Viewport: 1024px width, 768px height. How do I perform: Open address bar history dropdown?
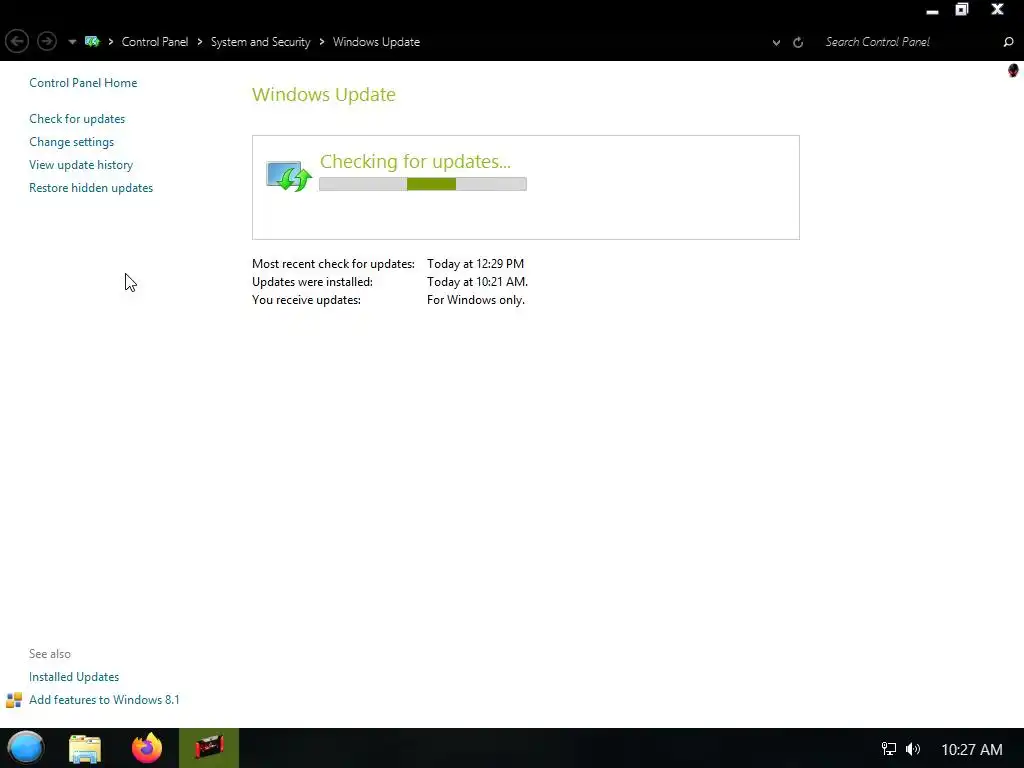coord(776,42)
